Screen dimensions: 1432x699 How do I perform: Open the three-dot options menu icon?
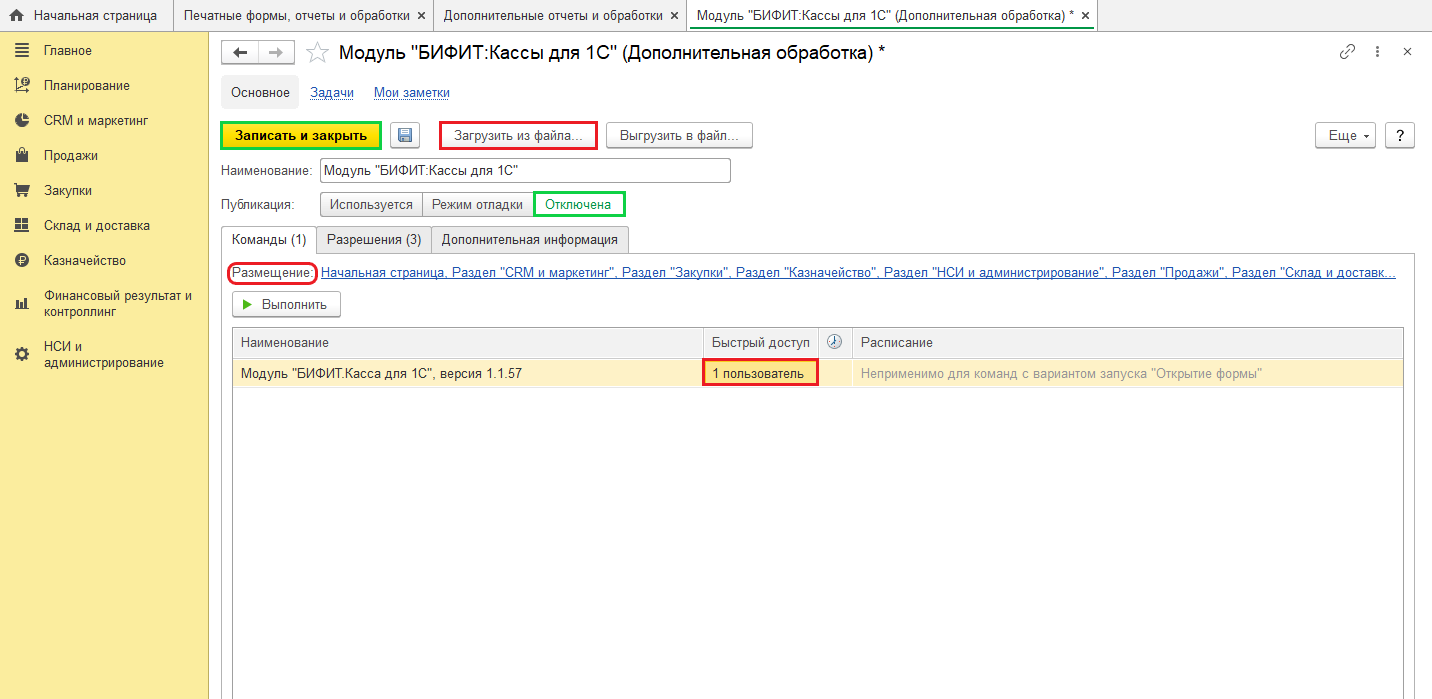[1377, 52]
